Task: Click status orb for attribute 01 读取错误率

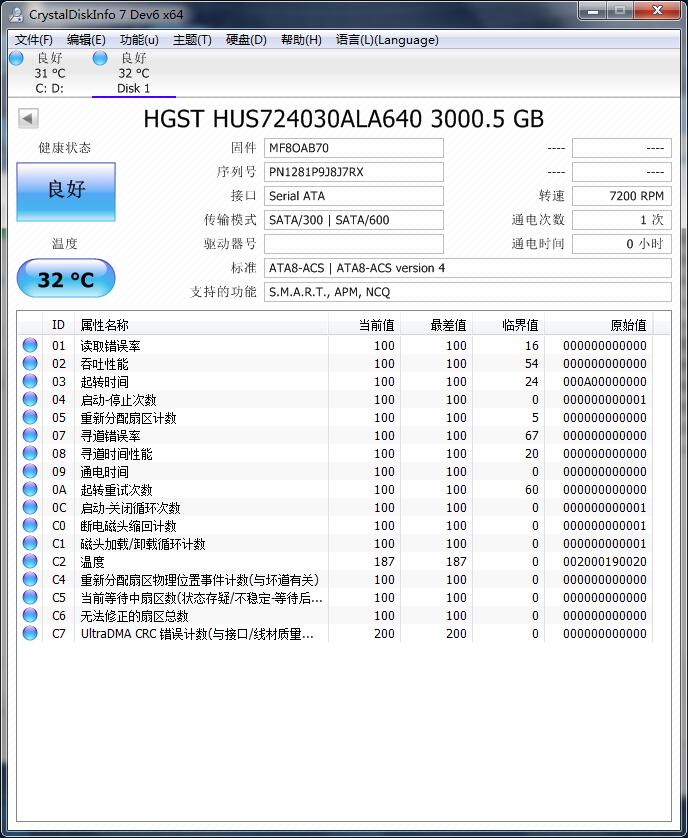Action: click(30, 345)
